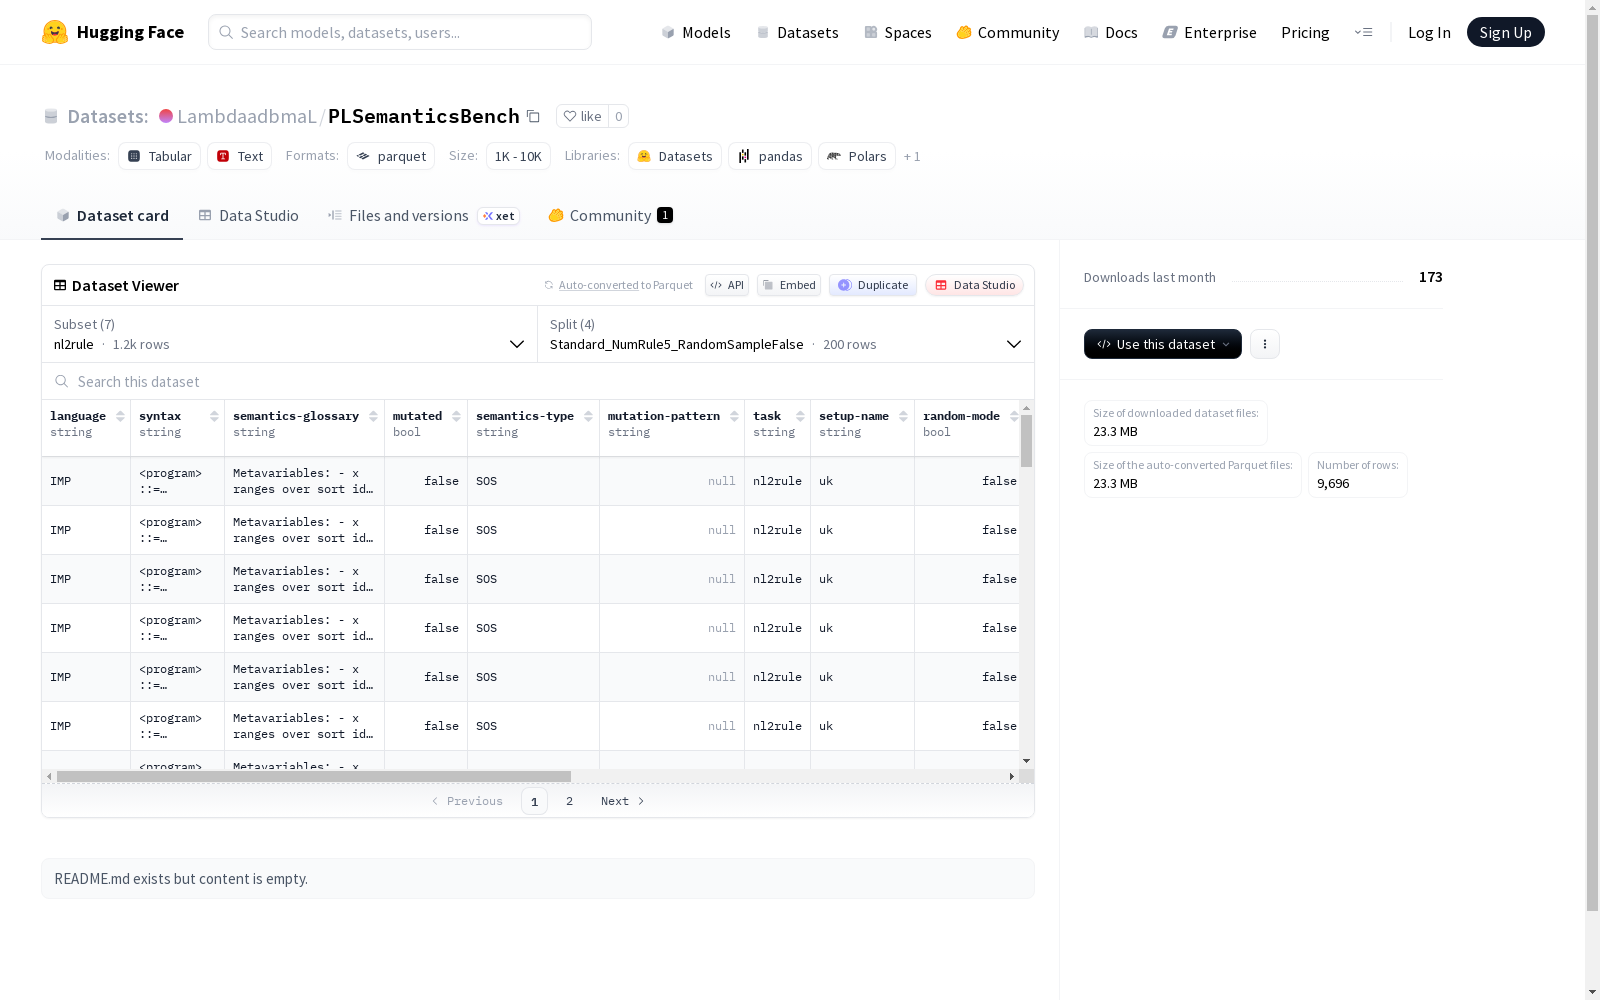Expand the Subset nl2rule dropdown

pos(290,334)
